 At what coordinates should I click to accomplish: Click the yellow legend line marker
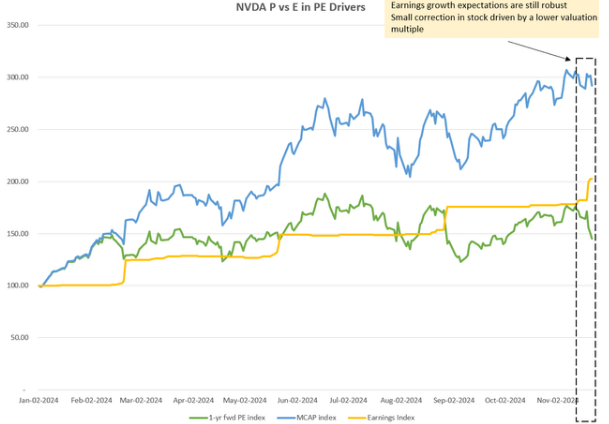(357, 418)
